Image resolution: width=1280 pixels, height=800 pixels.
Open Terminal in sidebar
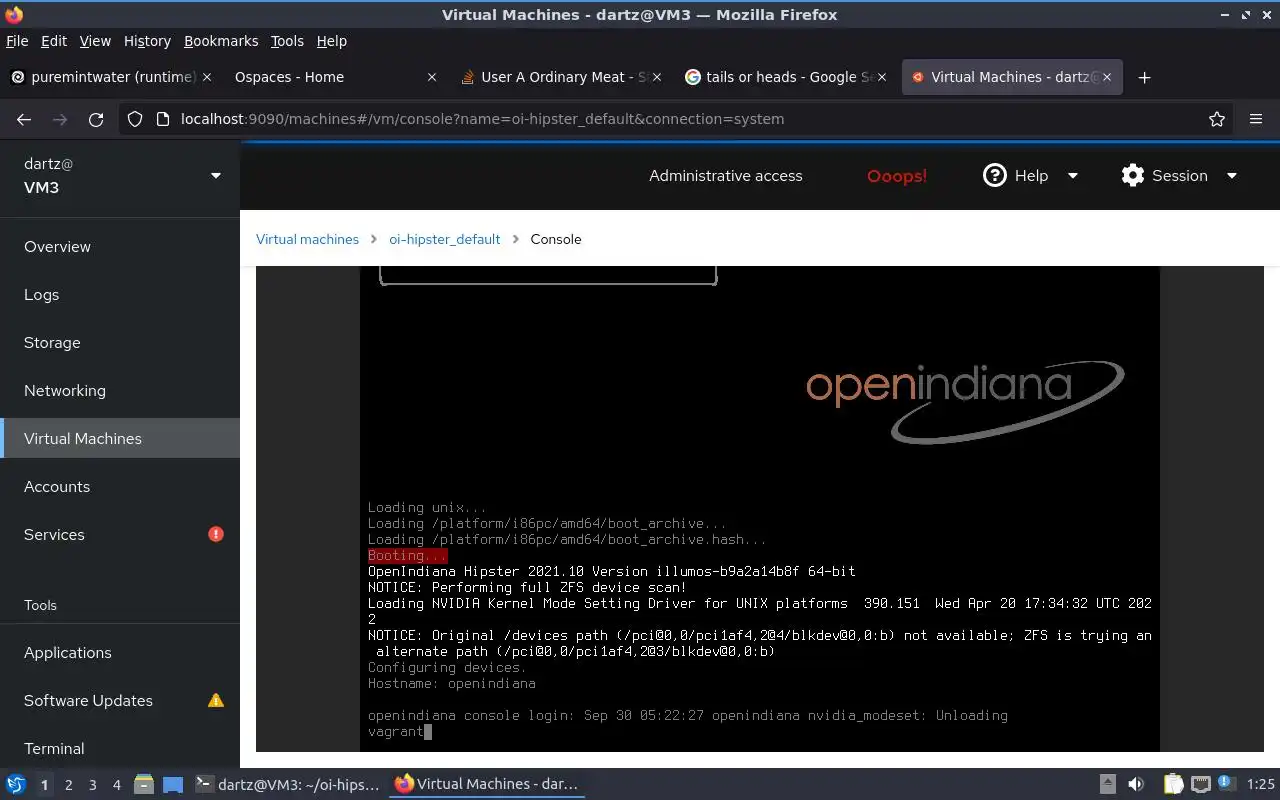(120, 748)
